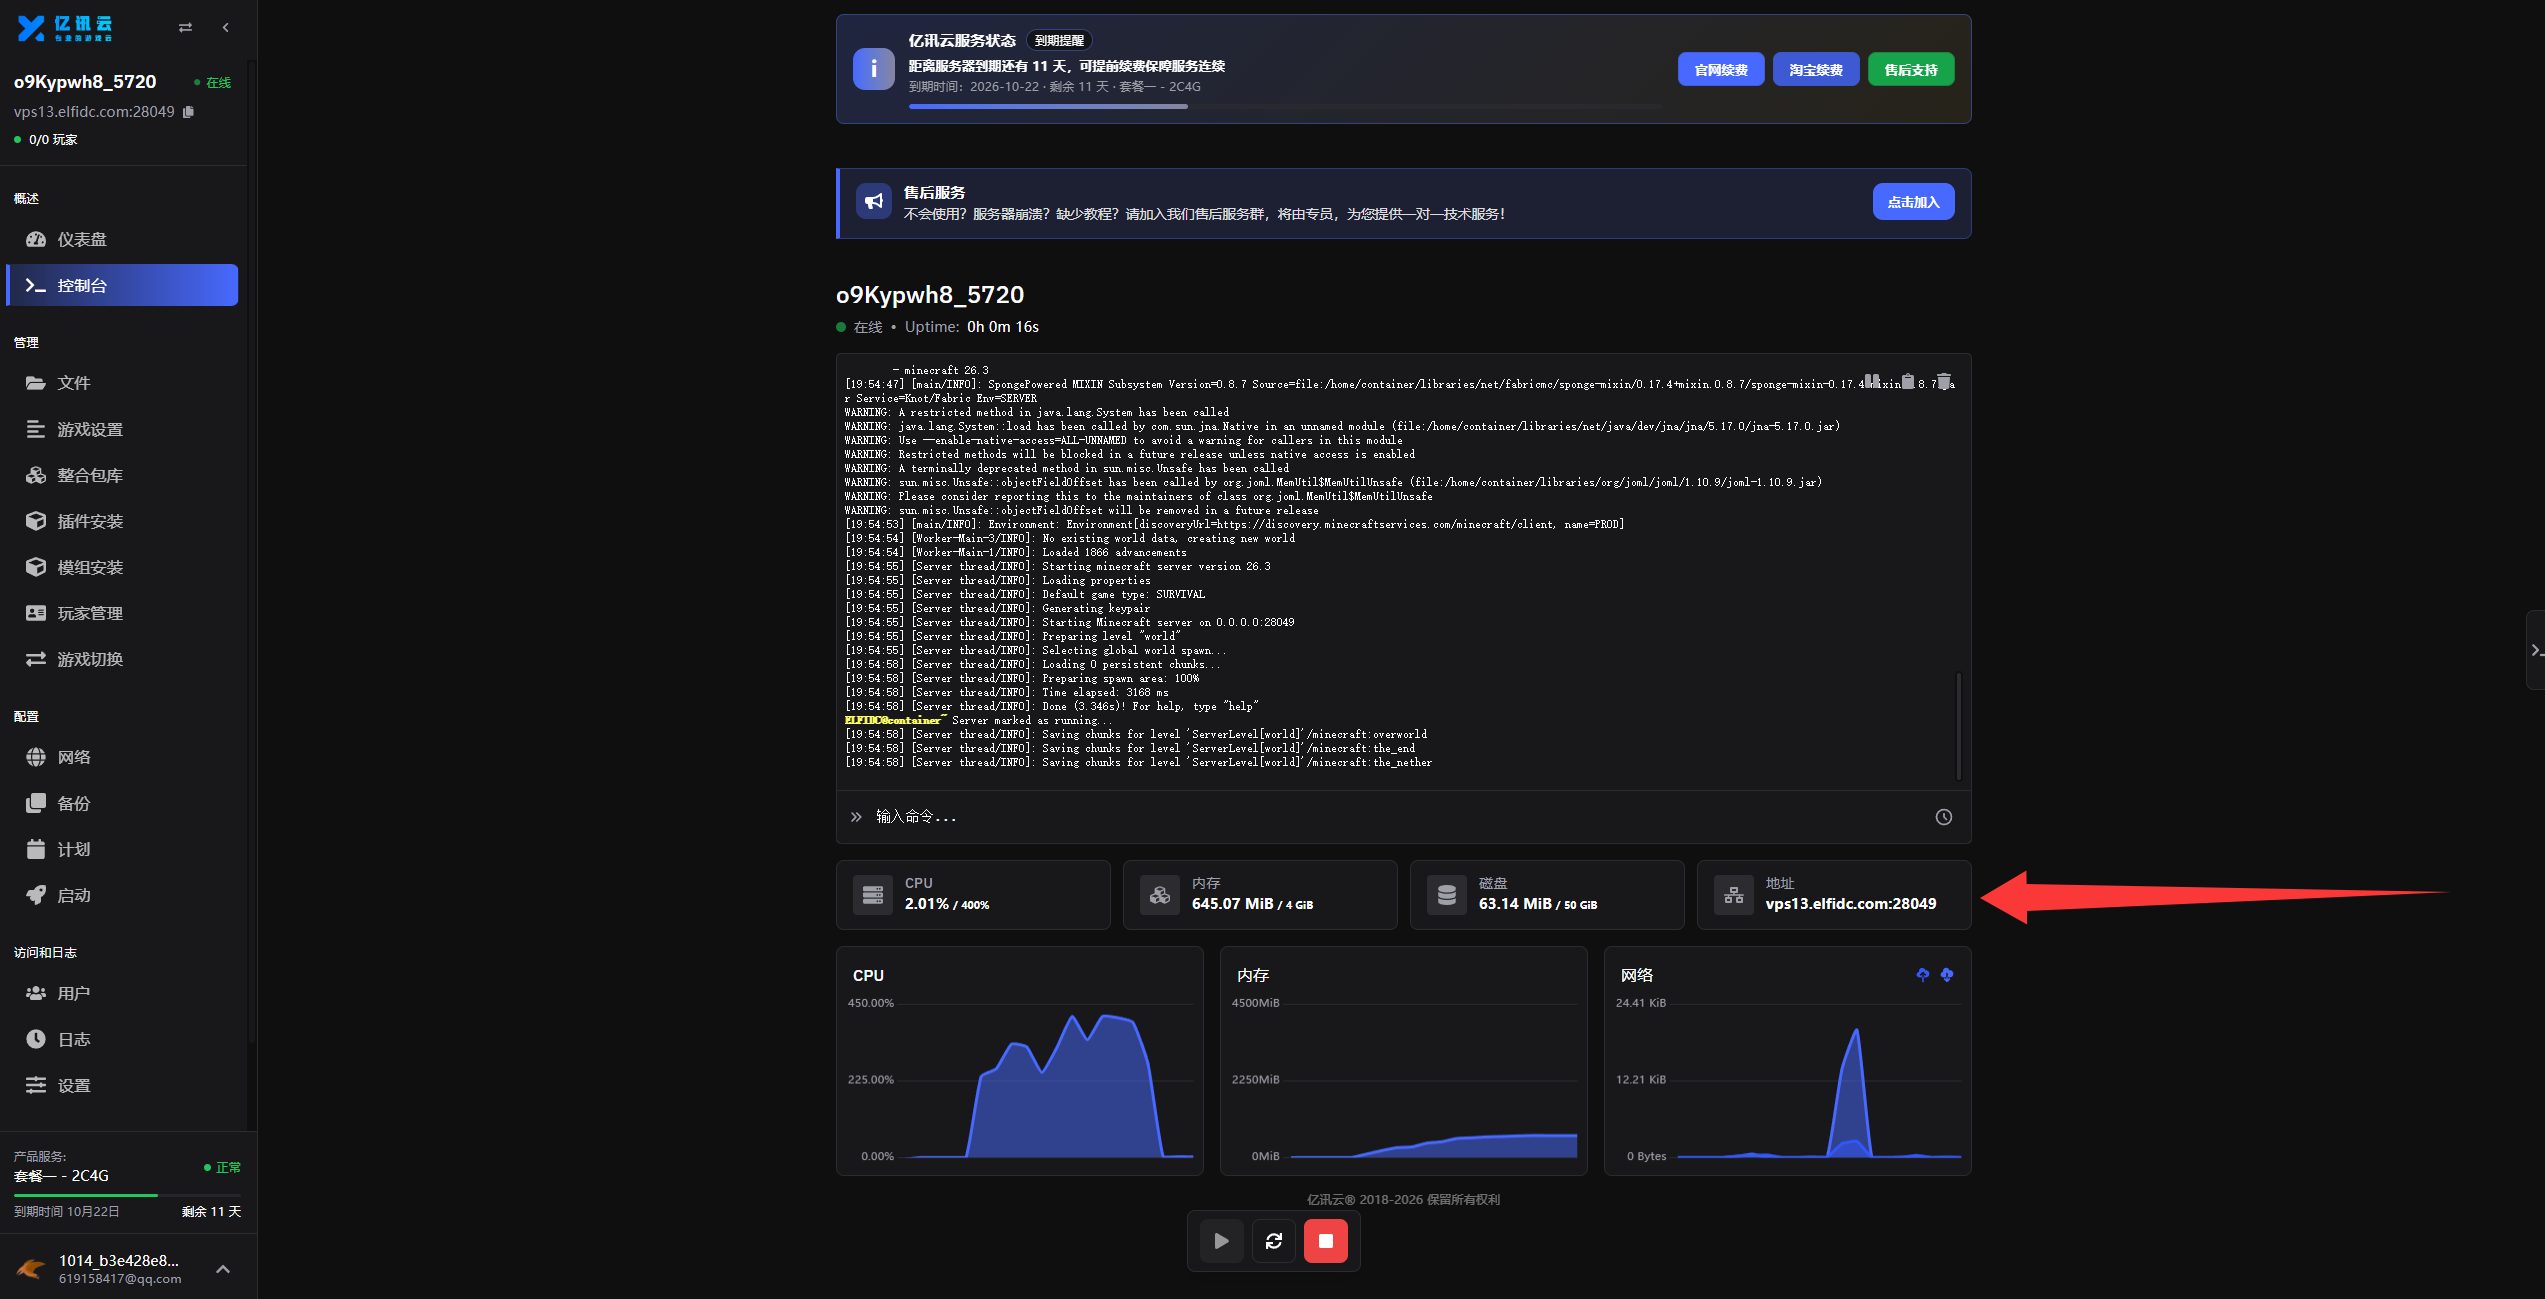Copy the server address in the sidebar

coord(188,112)
